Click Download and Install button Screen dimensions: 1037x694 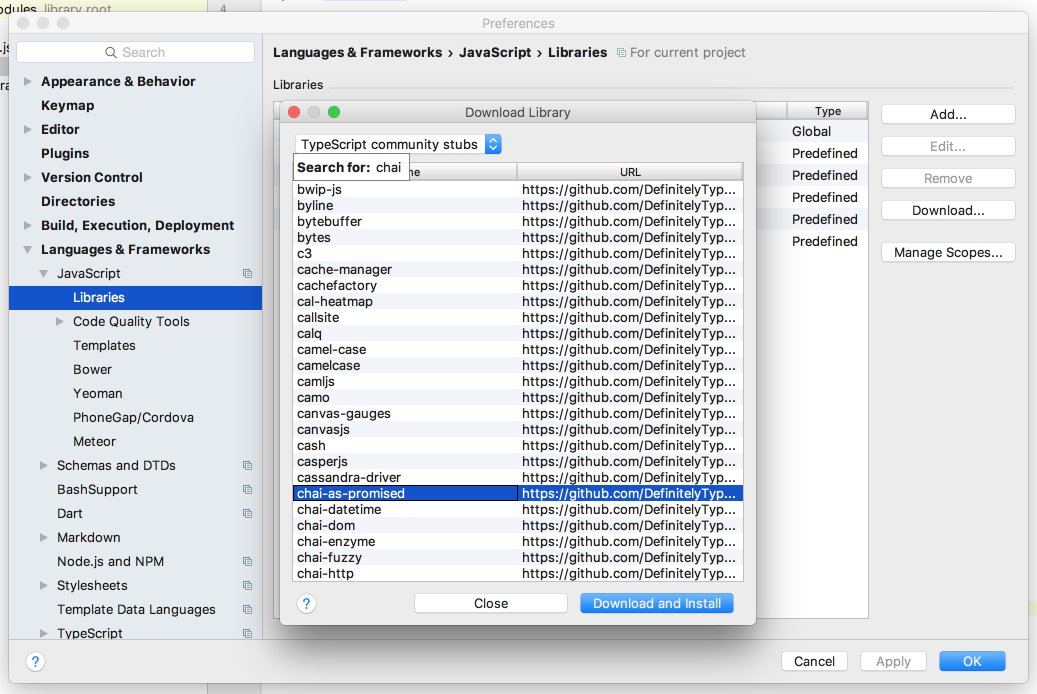click(x=657, y=603)
